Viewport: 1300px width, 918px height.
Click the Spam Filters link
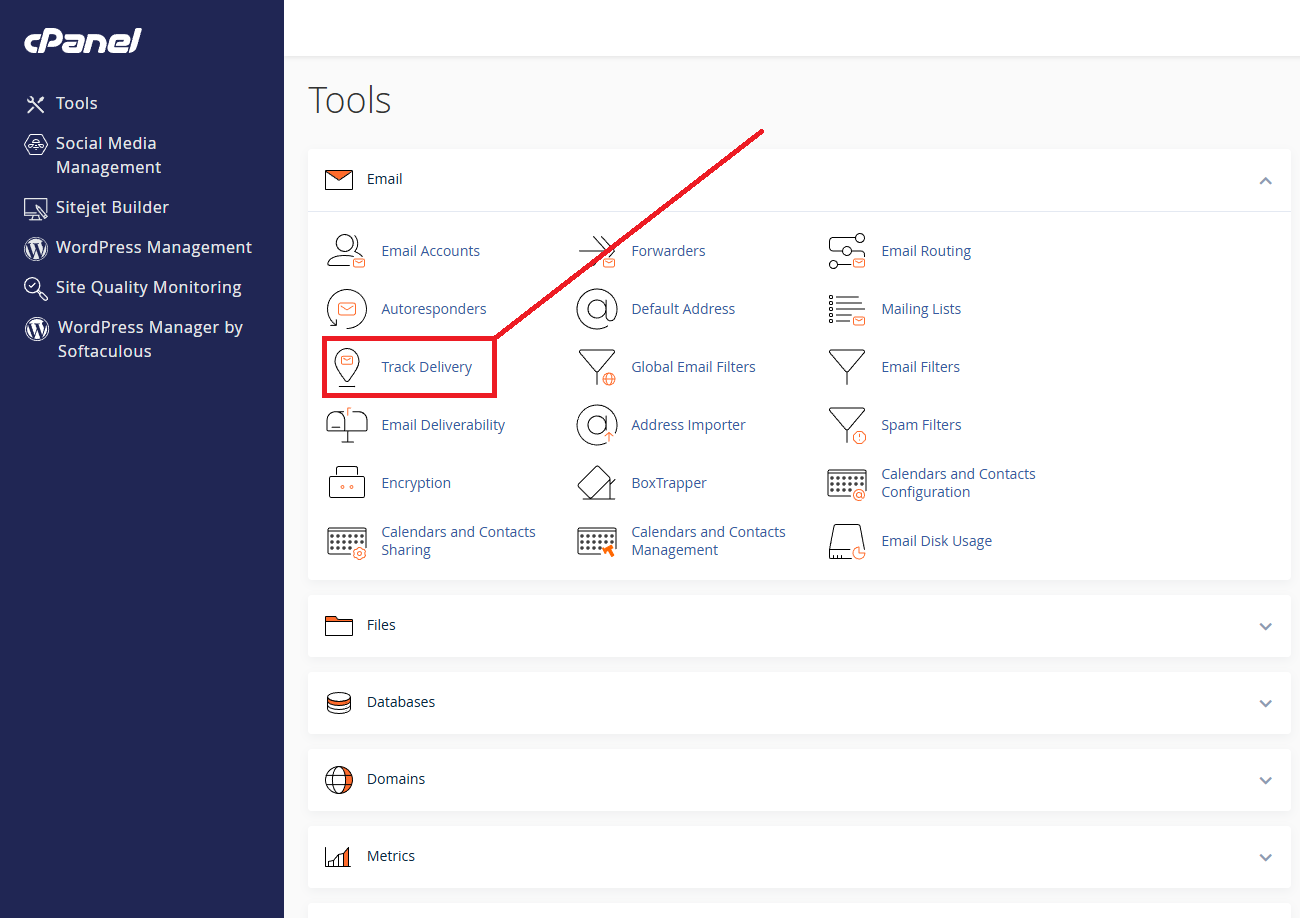click(x=921, y=425)
